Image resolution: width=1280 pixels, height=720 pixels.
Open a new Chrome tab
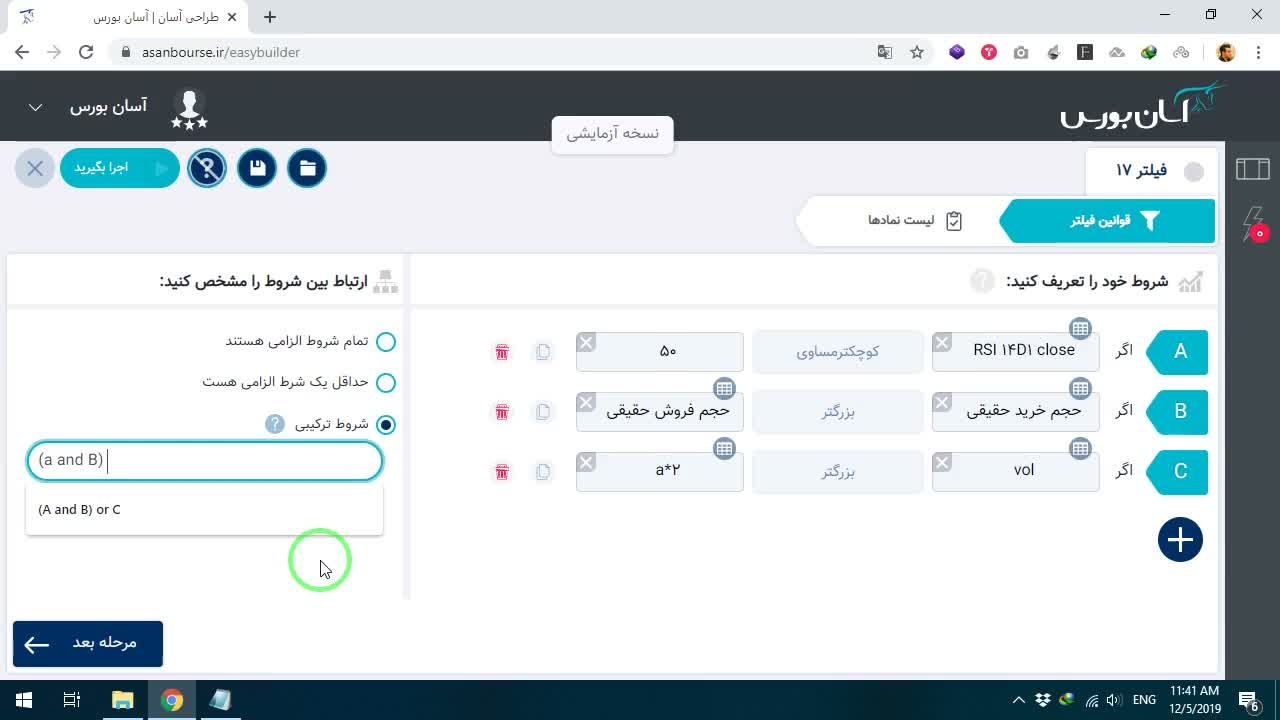click(x=270, y=16)
